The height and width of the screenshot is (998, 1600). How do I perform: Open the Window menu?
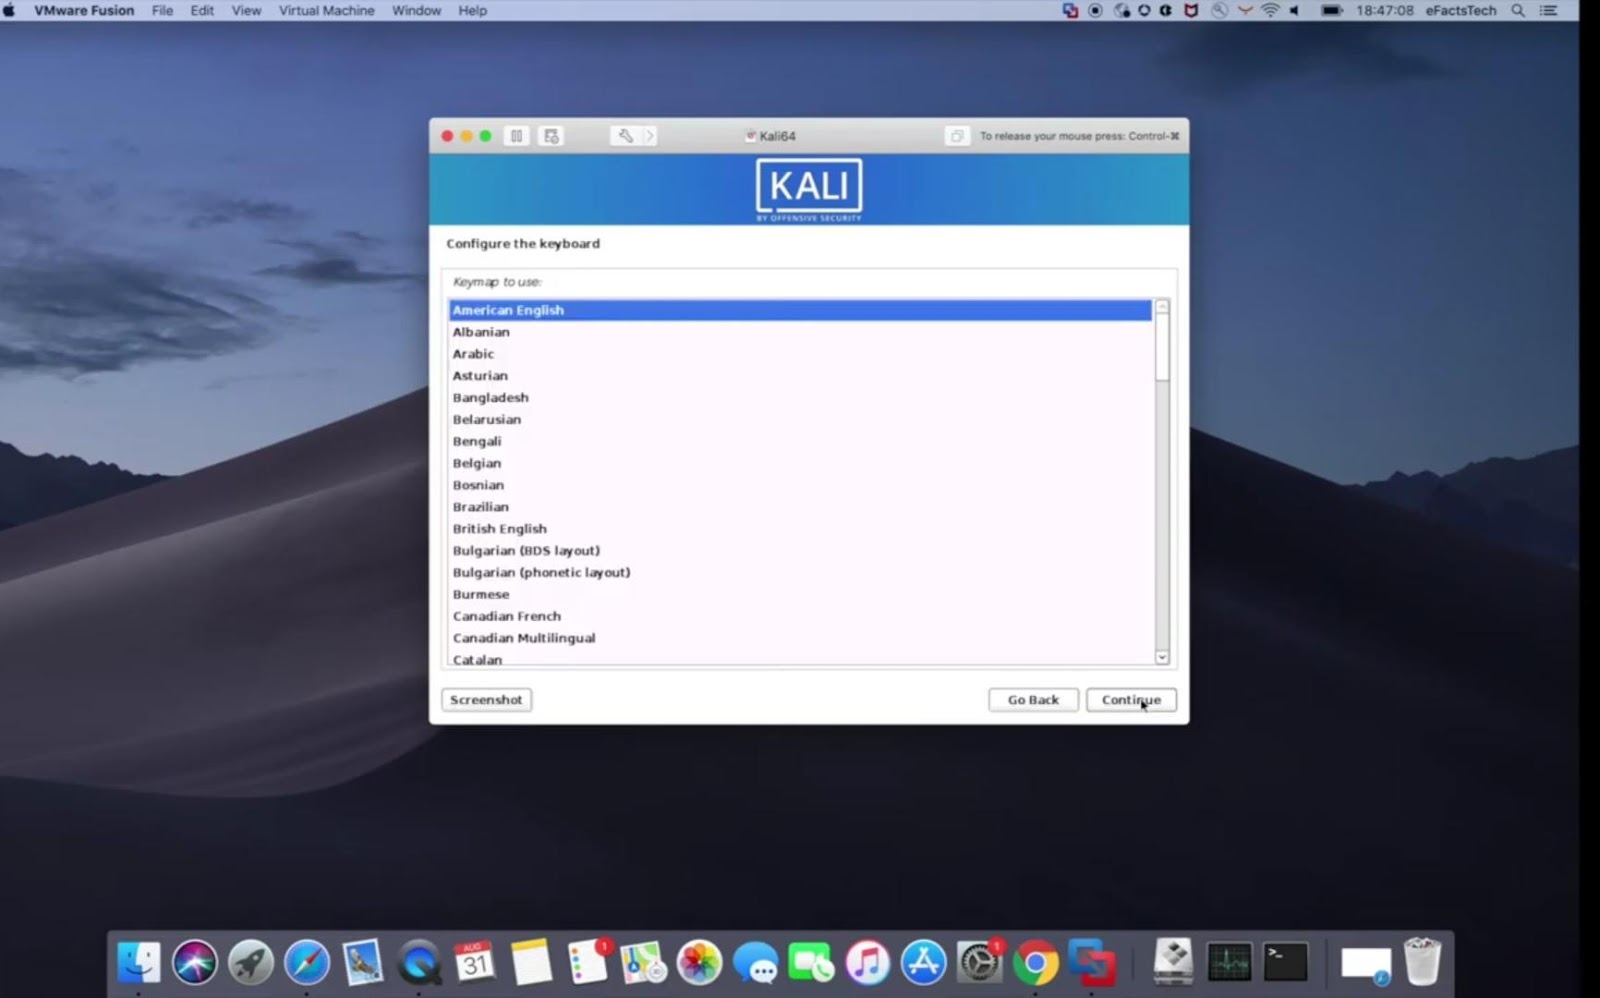click(416, 11)
